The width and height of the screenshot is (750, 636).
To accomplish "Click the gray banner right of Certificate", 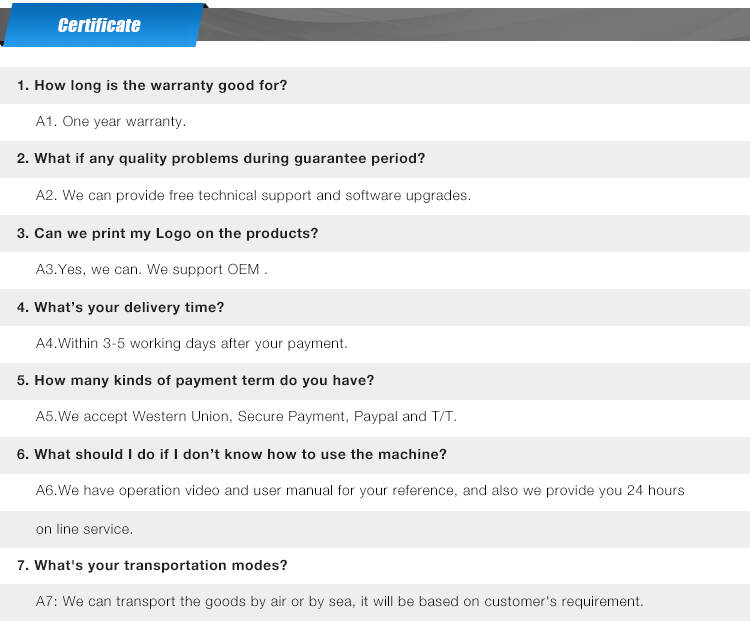I will [x=476, y=24].
